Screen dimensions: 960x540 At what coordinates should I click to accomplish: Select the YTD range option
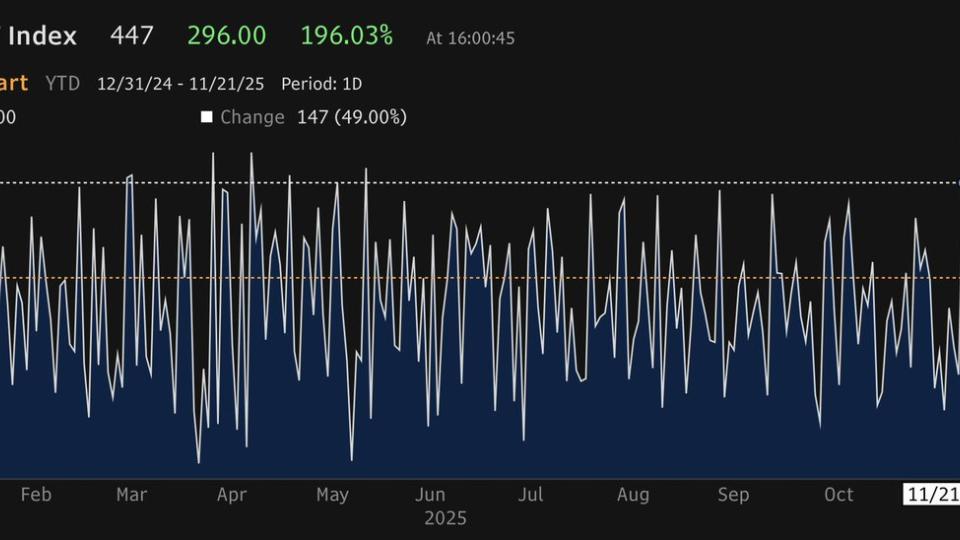62,84
